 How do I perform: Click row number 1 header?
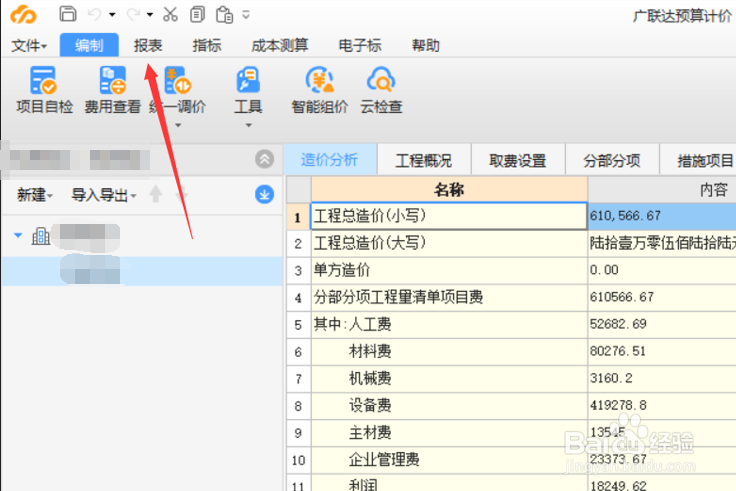point(299,216)
